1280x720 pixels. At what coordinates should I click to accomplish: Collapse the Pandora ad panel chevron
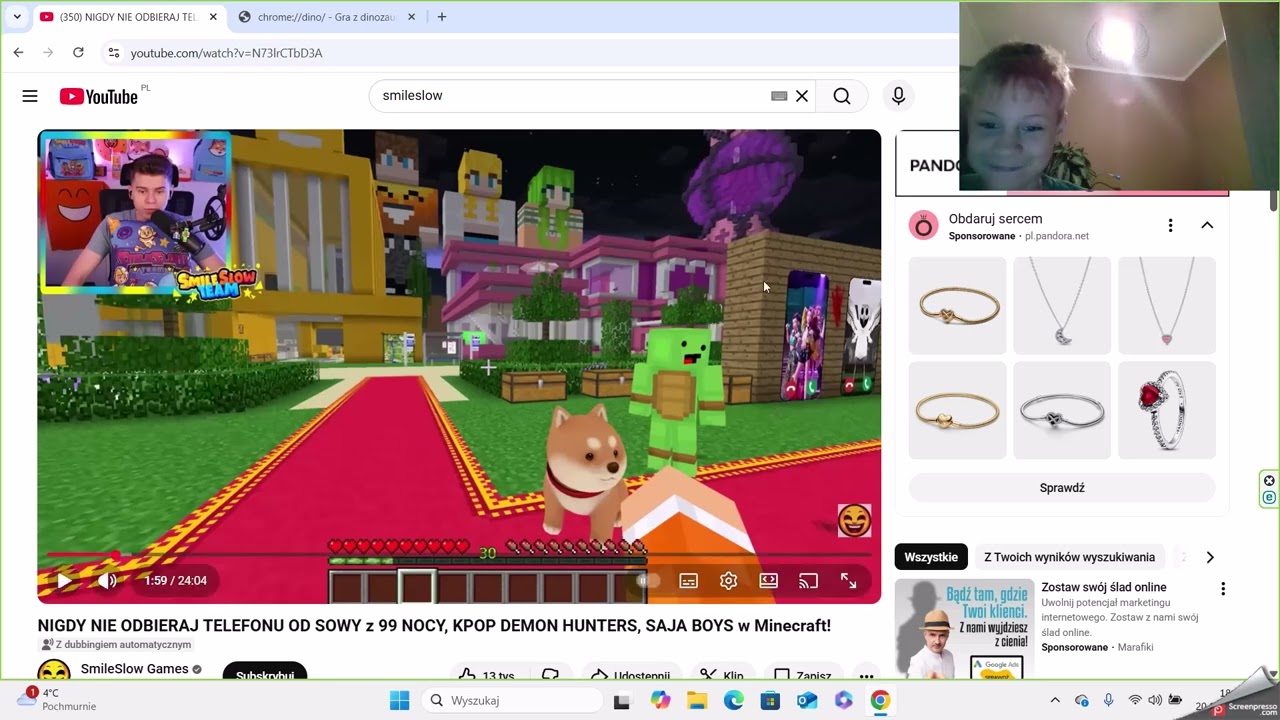(1207, 226)
